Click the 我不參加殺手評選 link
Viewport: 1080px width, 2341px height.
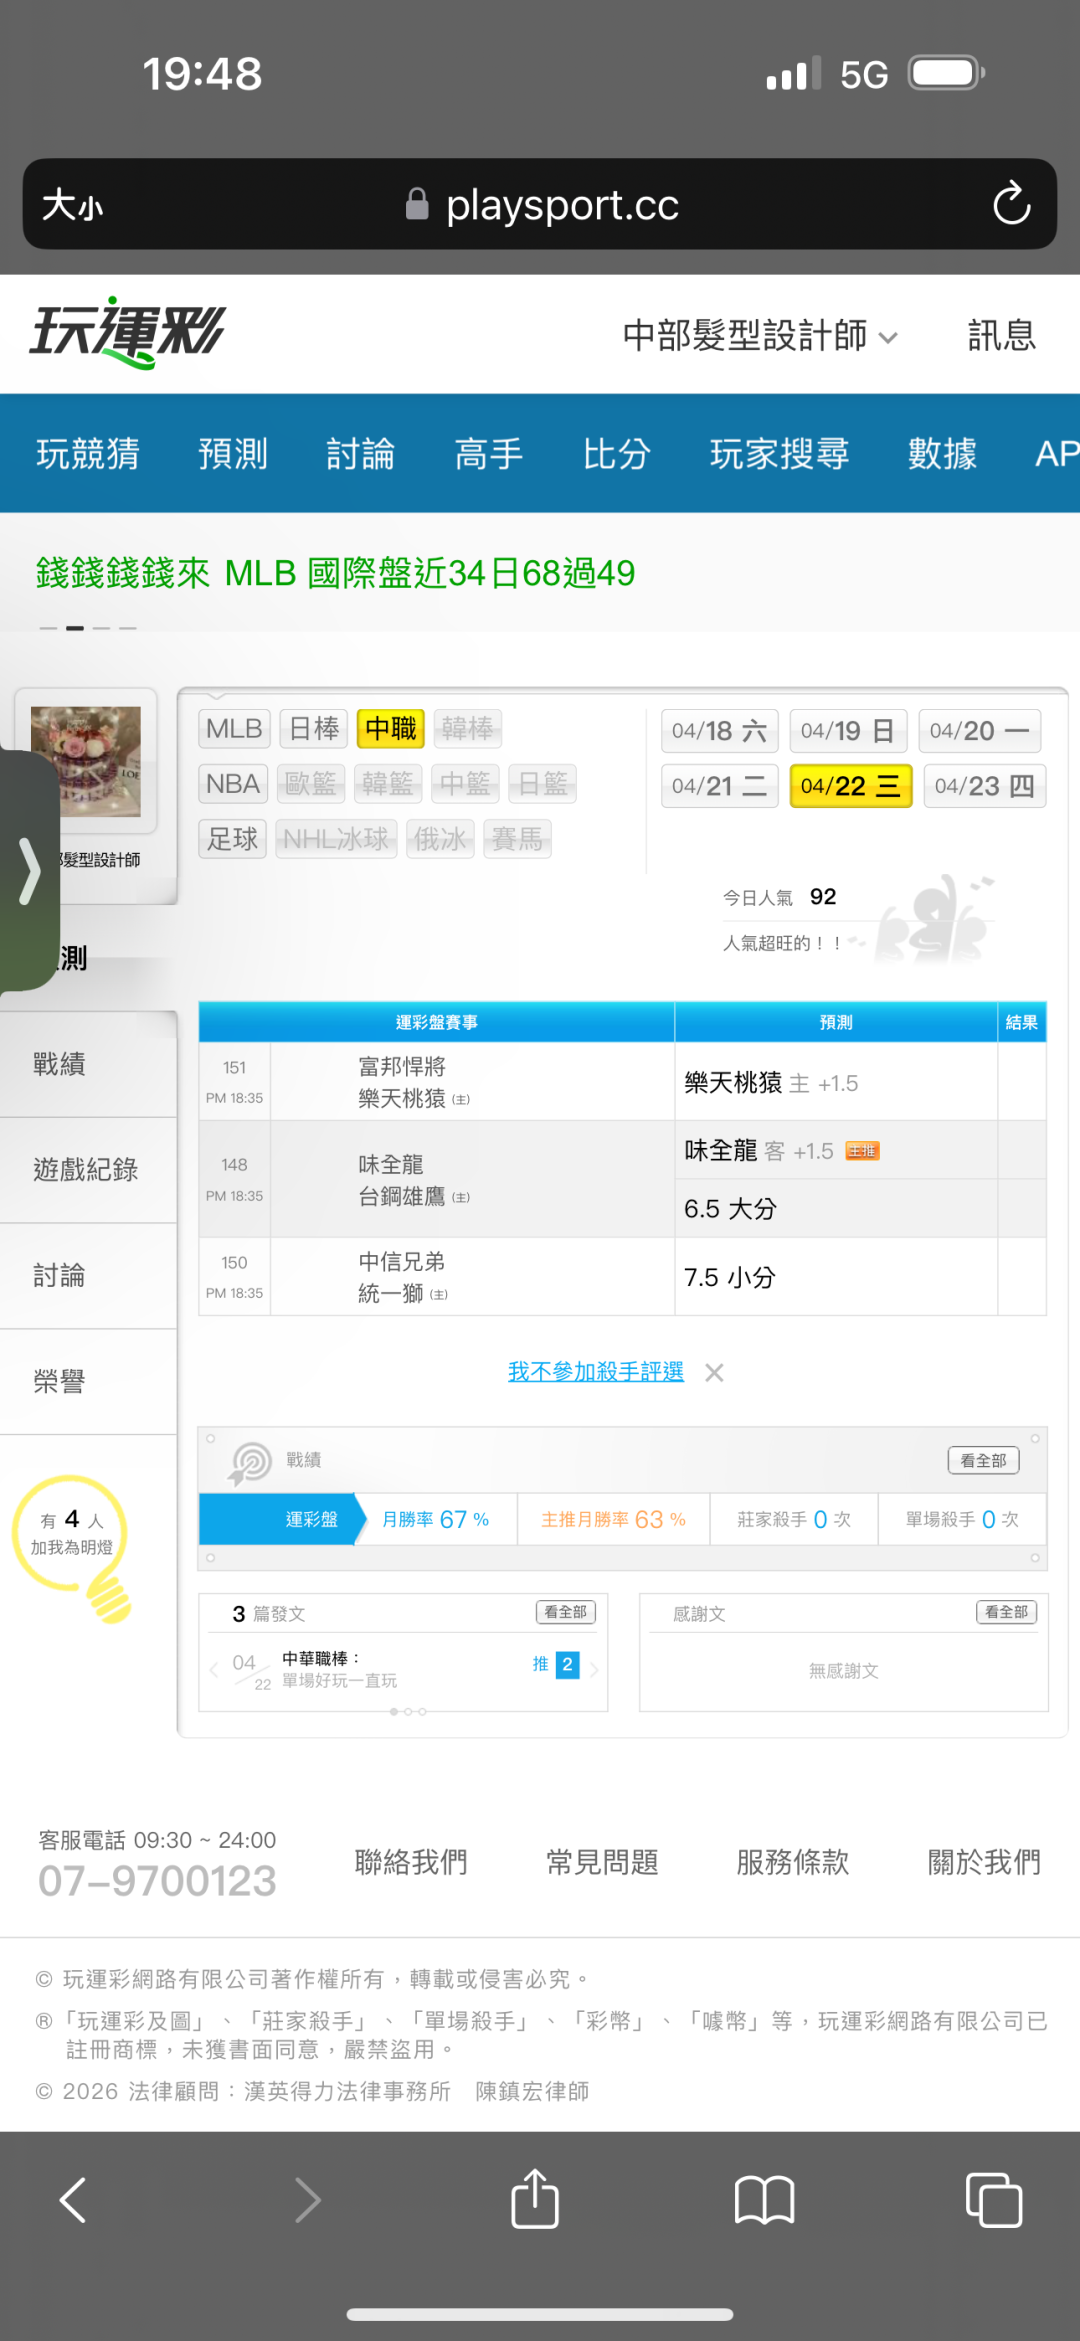595,1372
